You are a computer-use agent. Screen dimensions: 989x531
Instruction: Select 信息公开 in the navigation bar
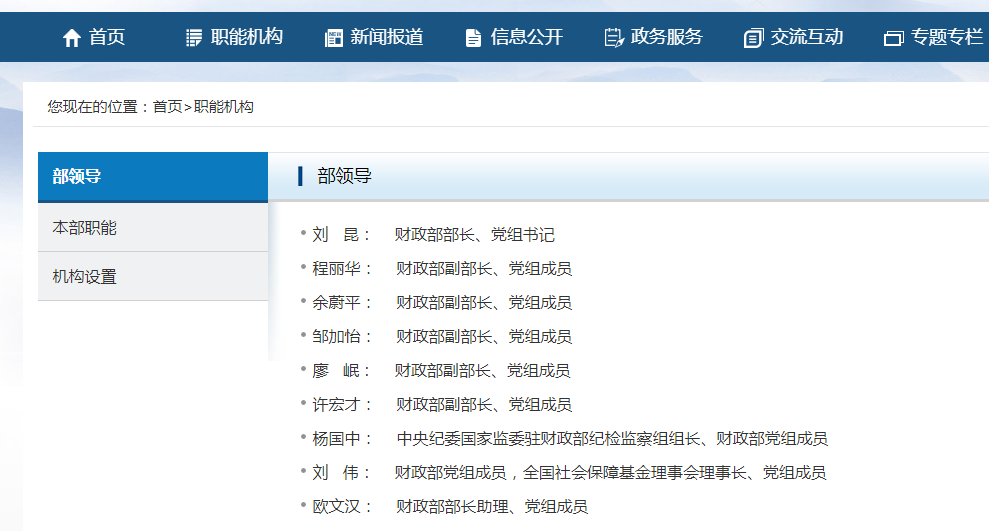pos(527,37)
